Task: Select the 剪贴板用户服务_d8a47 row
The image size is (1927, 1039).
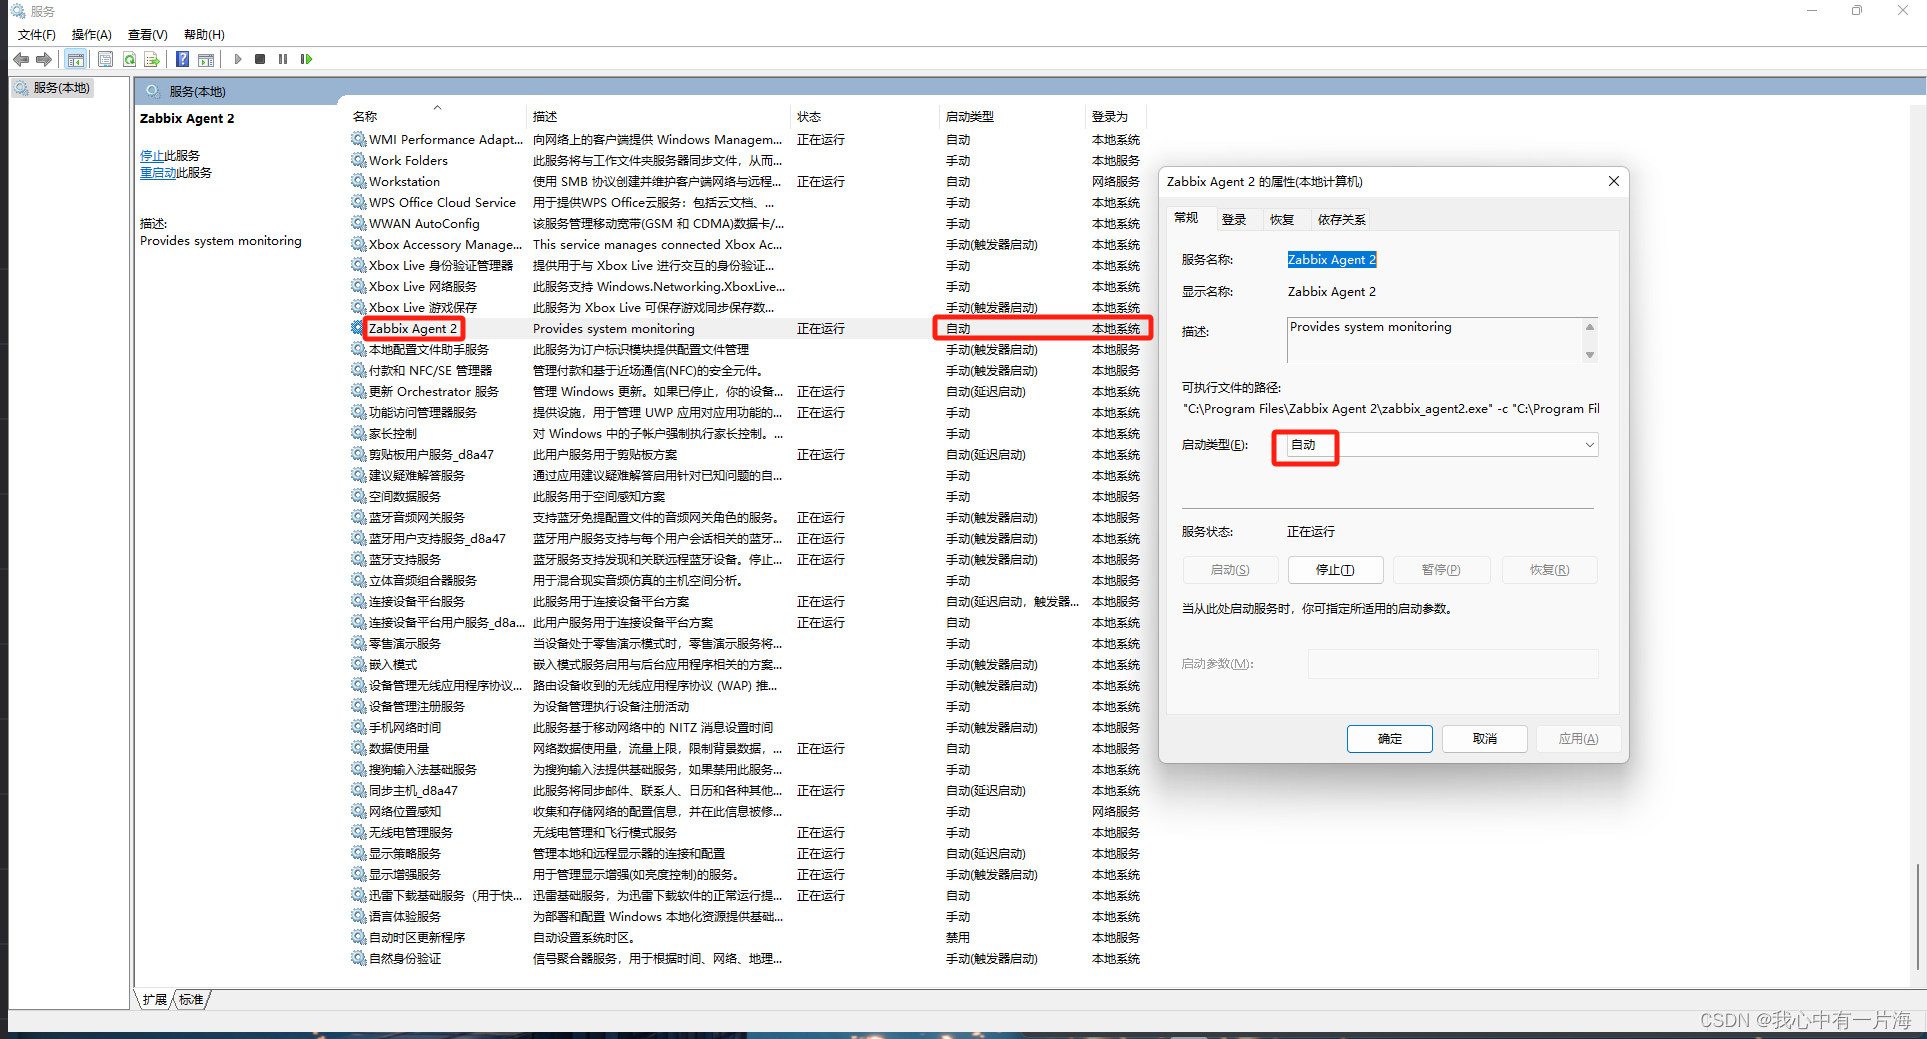Action: 750,454
